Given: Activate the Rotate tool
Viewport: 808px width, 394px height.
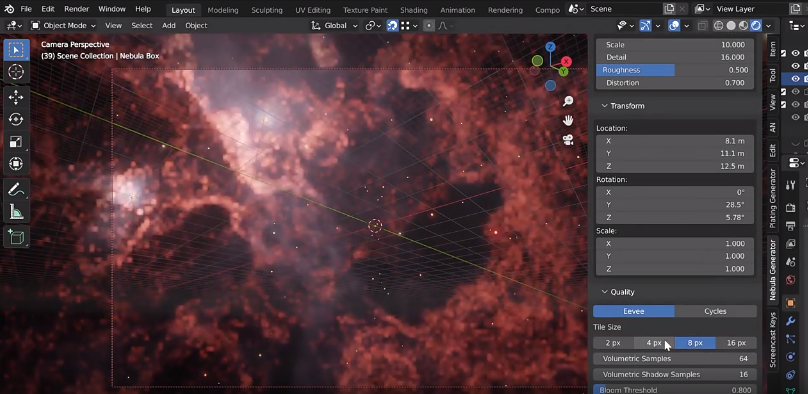Looking at the screenshot, I should pyautogui.click(x=16, y=119).
